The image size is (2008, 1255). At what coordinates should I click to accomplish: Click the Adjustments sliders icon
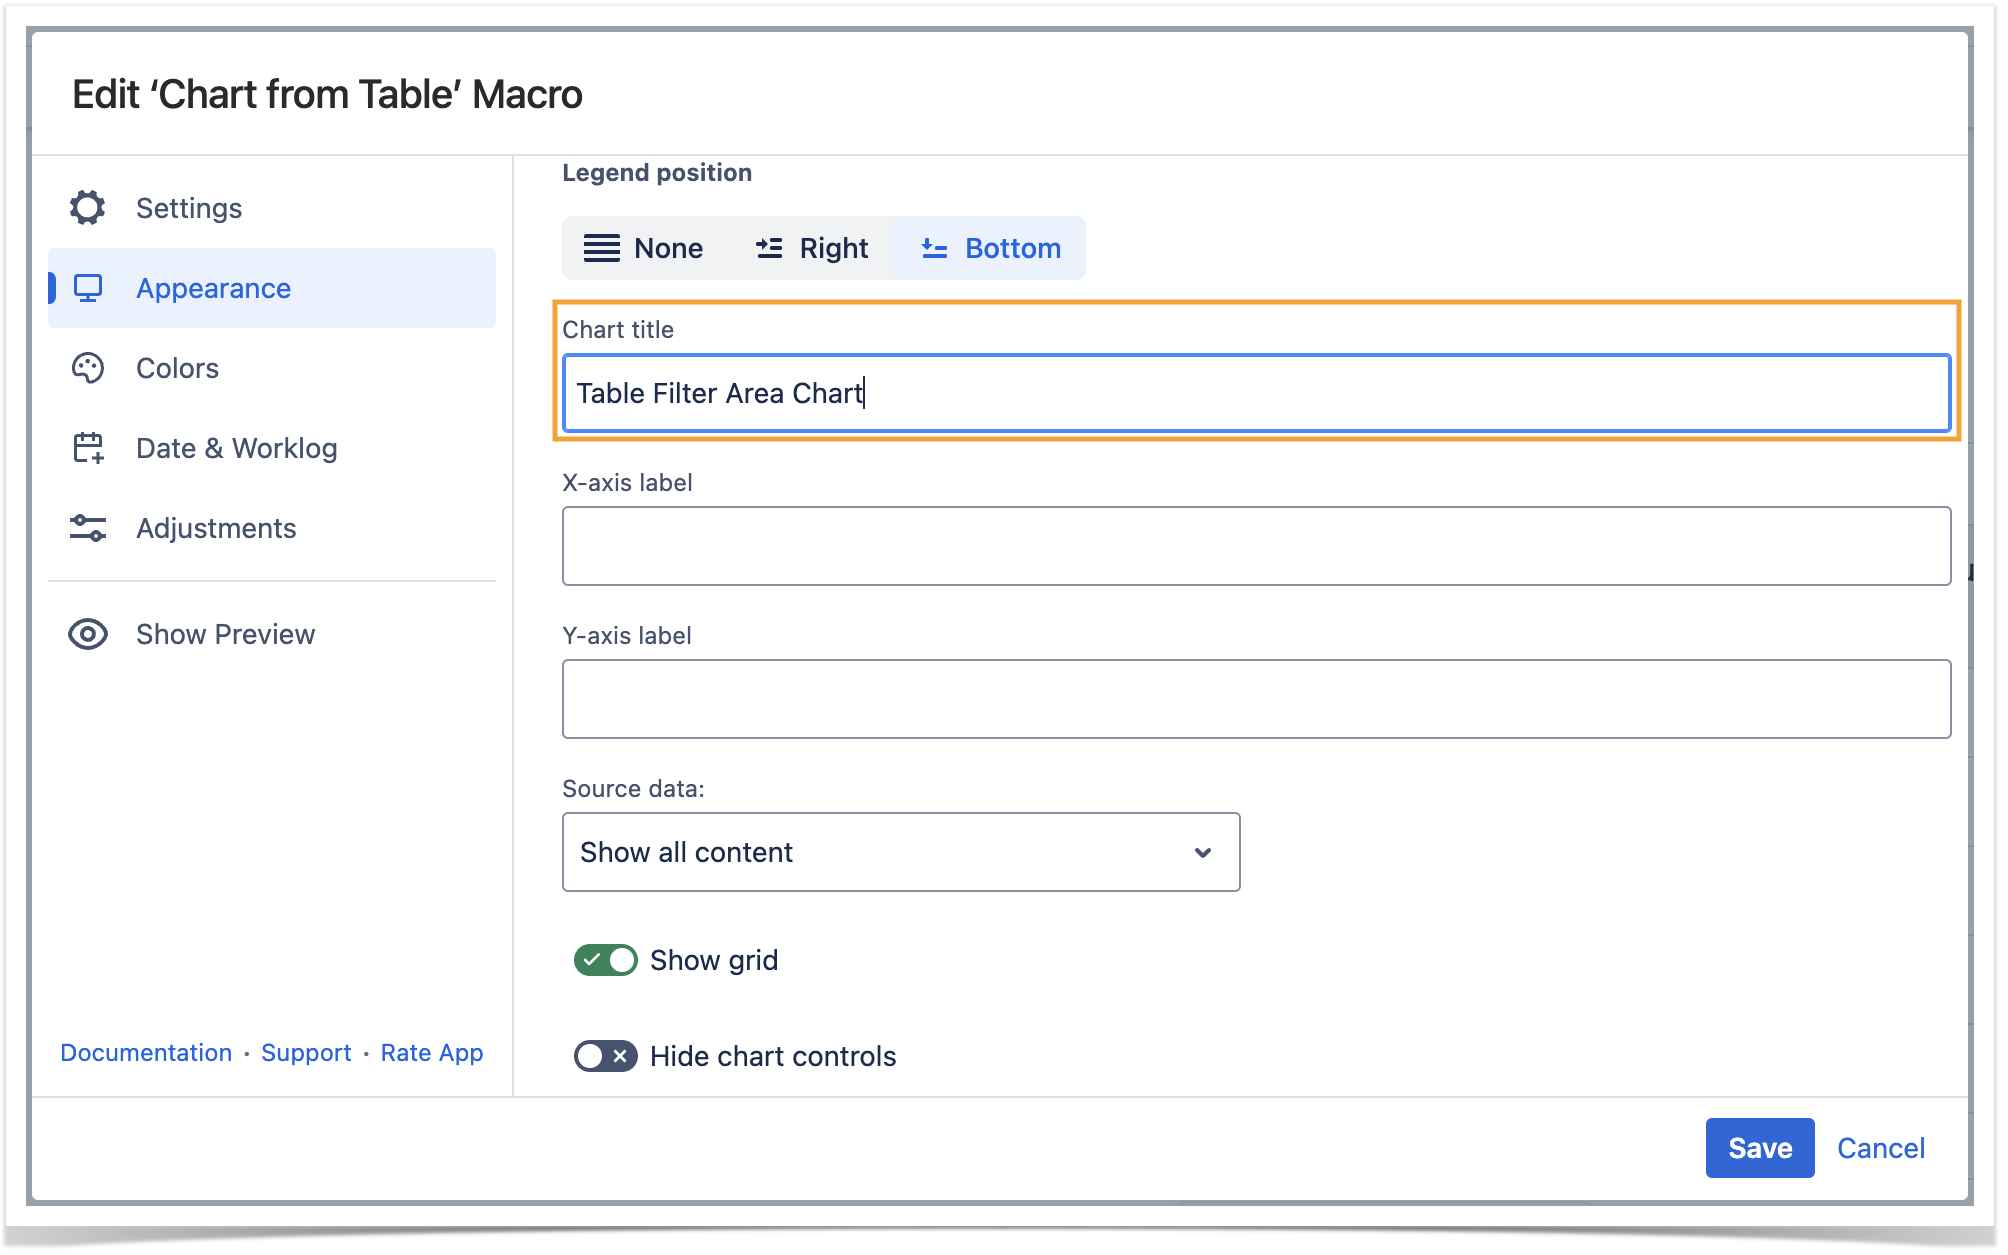point(88,528)
